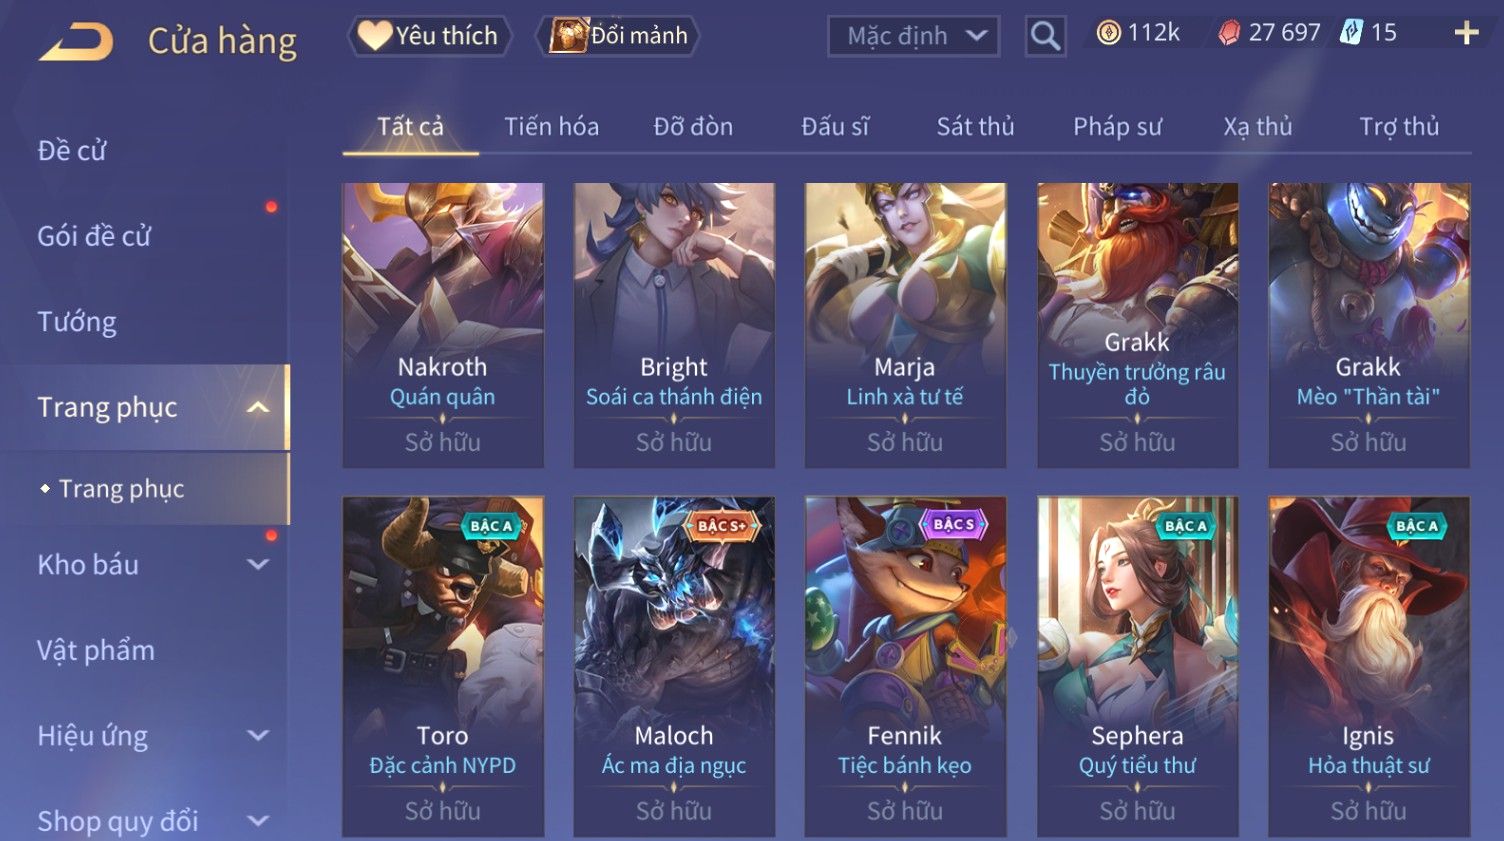Switch to the Pháp sư tab
The width and height of the screenshot is (1504, 841).
[1117, 127]
